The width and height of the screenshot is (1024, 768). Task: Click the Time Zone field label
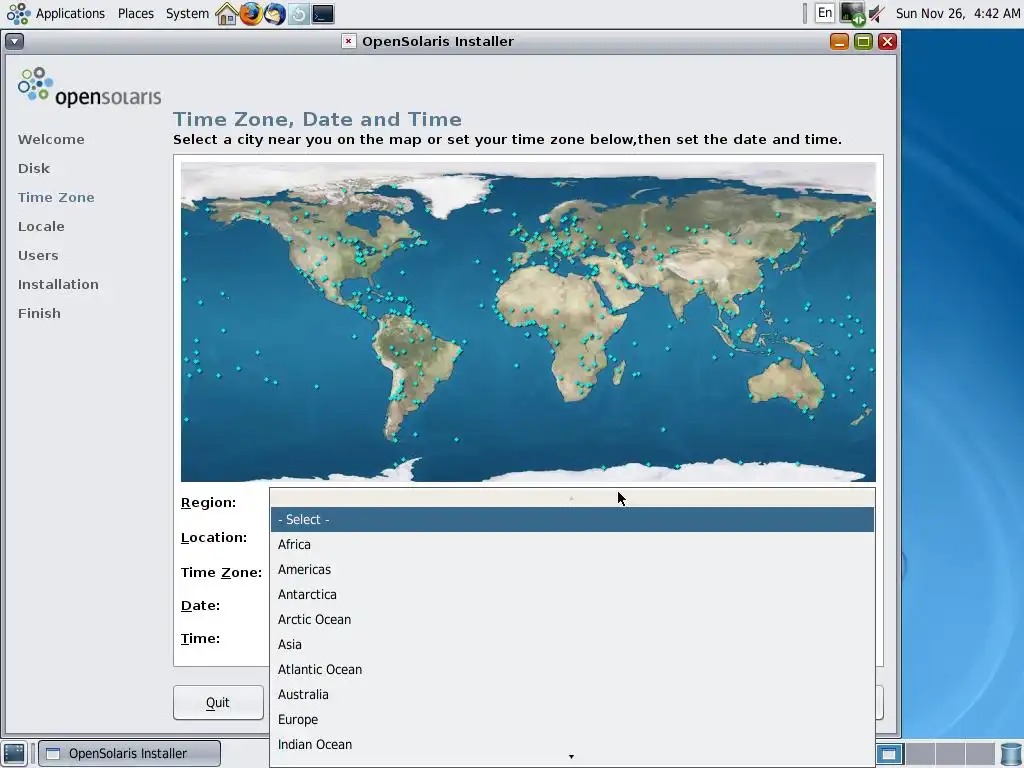221,572
